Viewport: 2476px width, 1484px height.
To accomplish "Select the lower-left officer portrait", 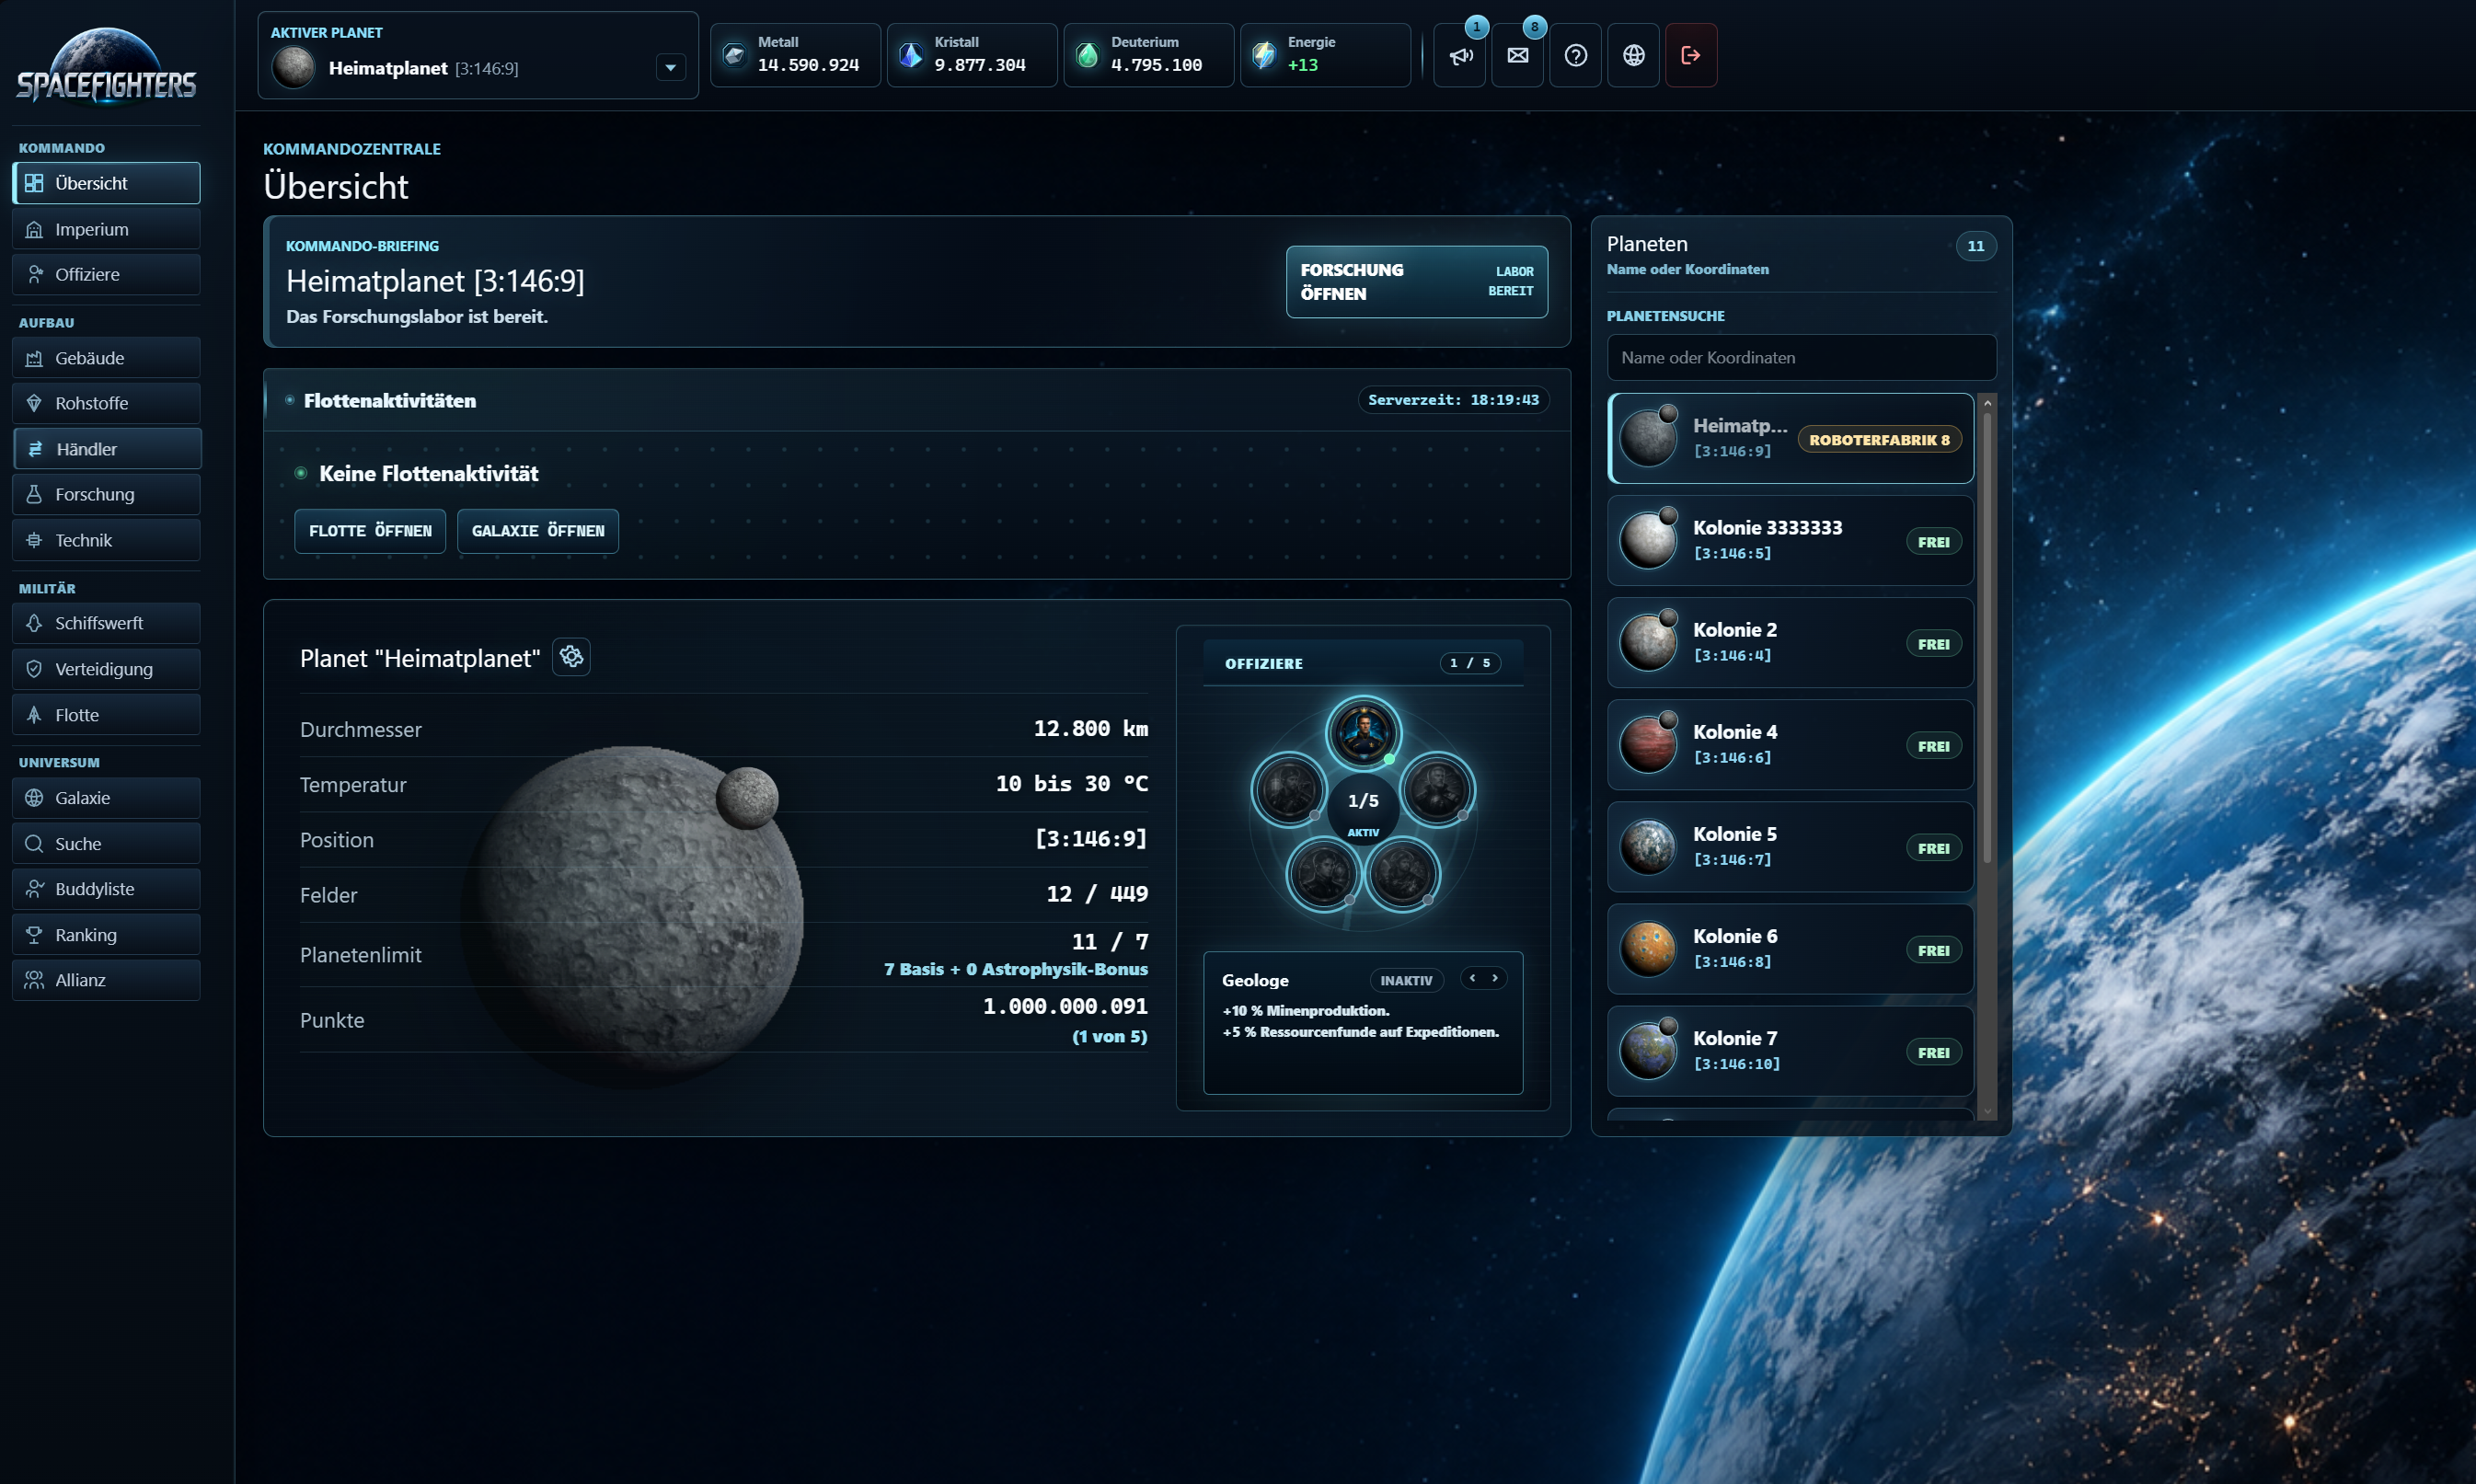I will click(1323, 873).
